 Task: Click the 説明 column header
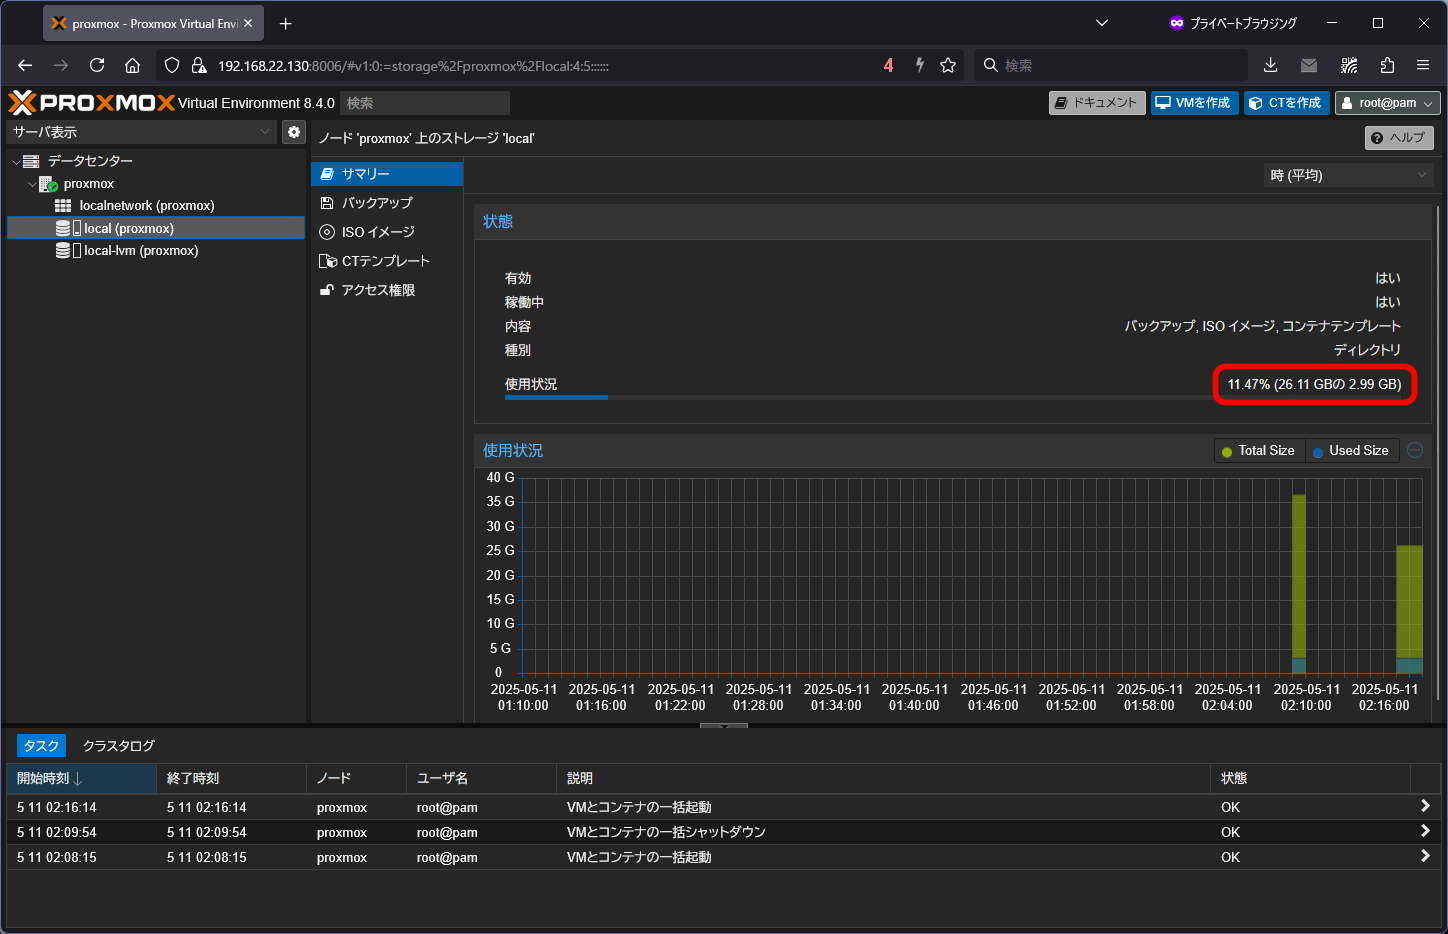883,778
